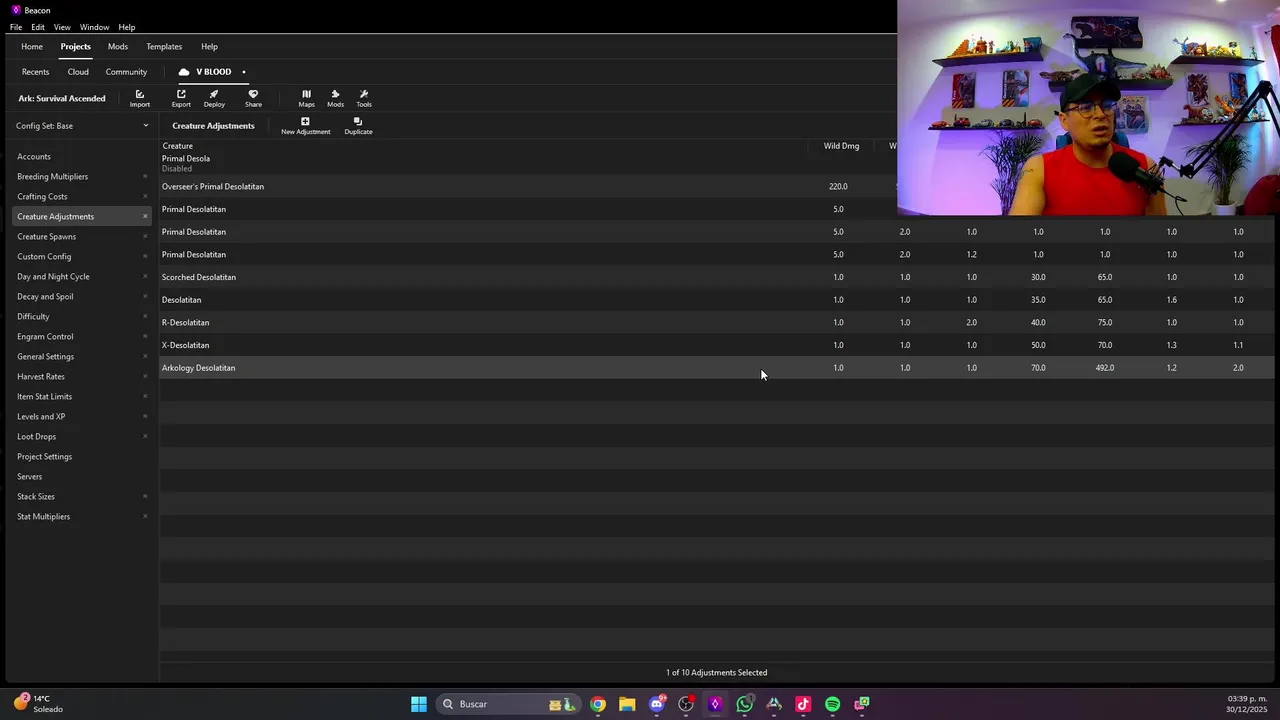
Task: Click the Import toolbar icon
Action: point(140,98)
